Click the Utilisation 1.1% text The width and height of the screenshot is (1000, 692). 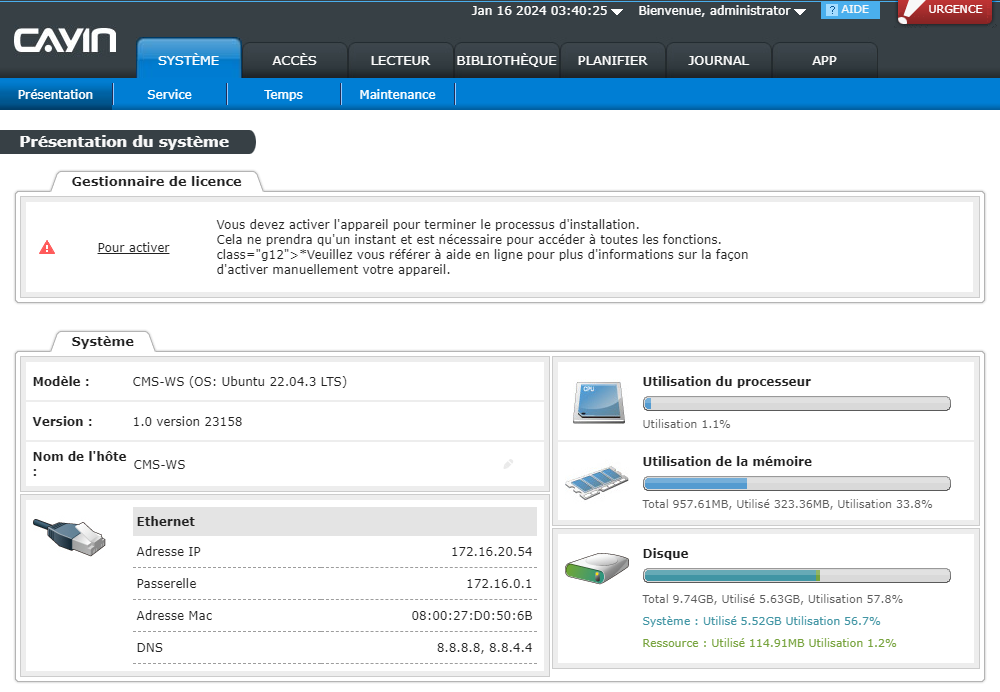click(x=686, y=424)
